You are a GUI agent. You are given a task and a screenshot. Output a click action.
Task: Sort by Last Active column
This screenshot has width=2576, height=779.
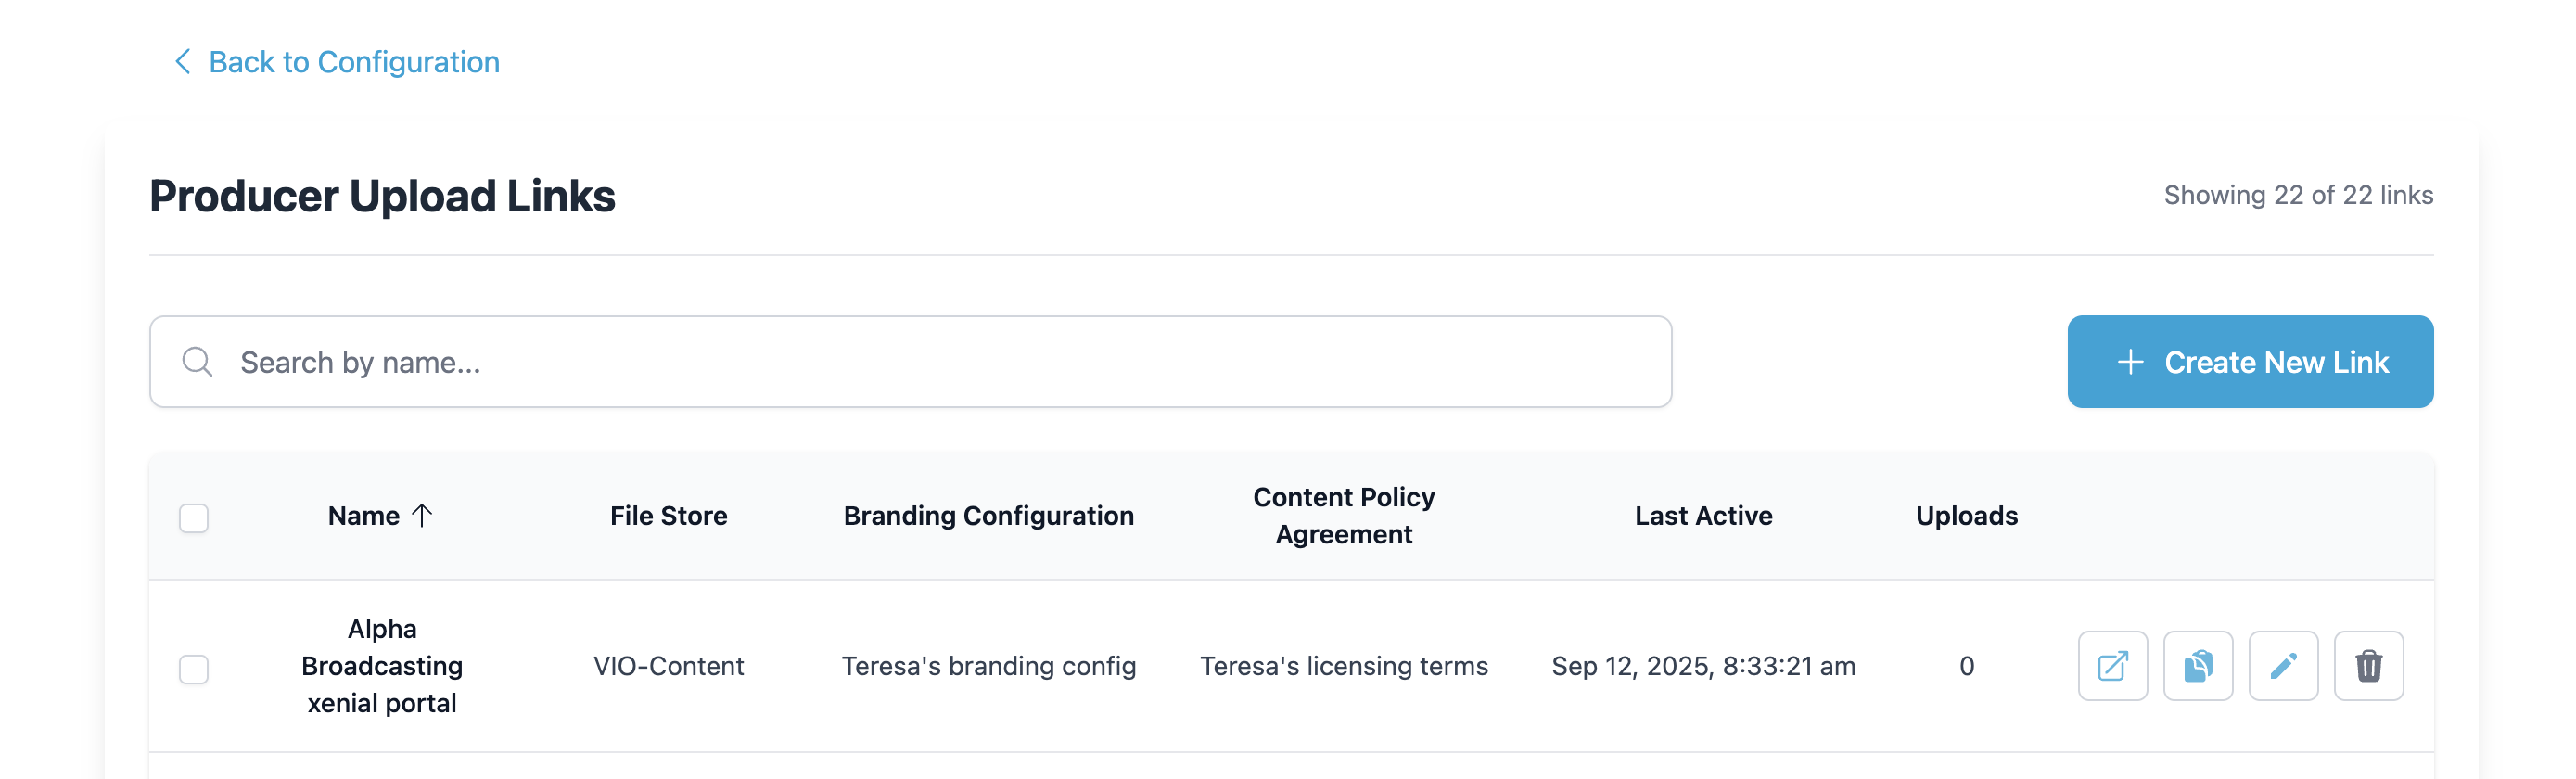click(x=1703, y=516)
